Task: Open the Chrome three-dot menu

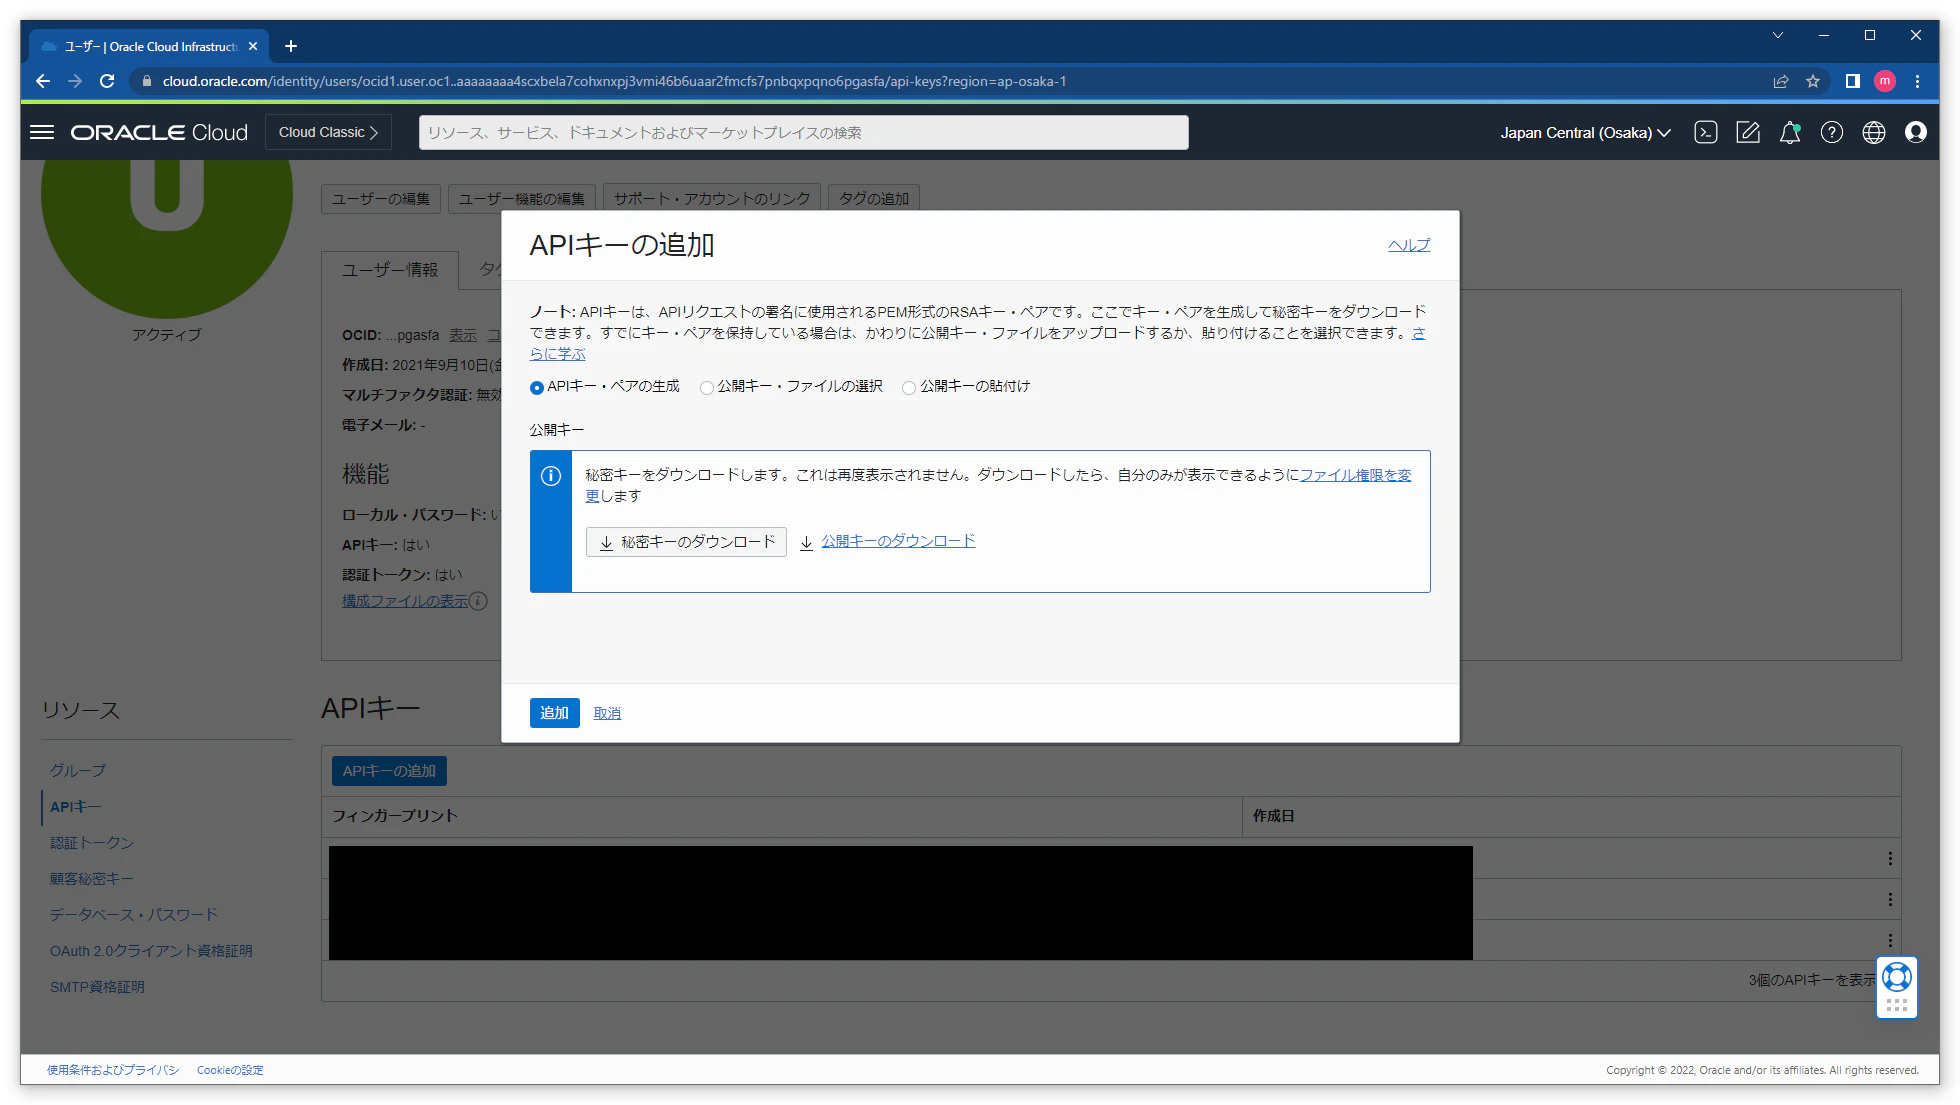Action: 1917,81
